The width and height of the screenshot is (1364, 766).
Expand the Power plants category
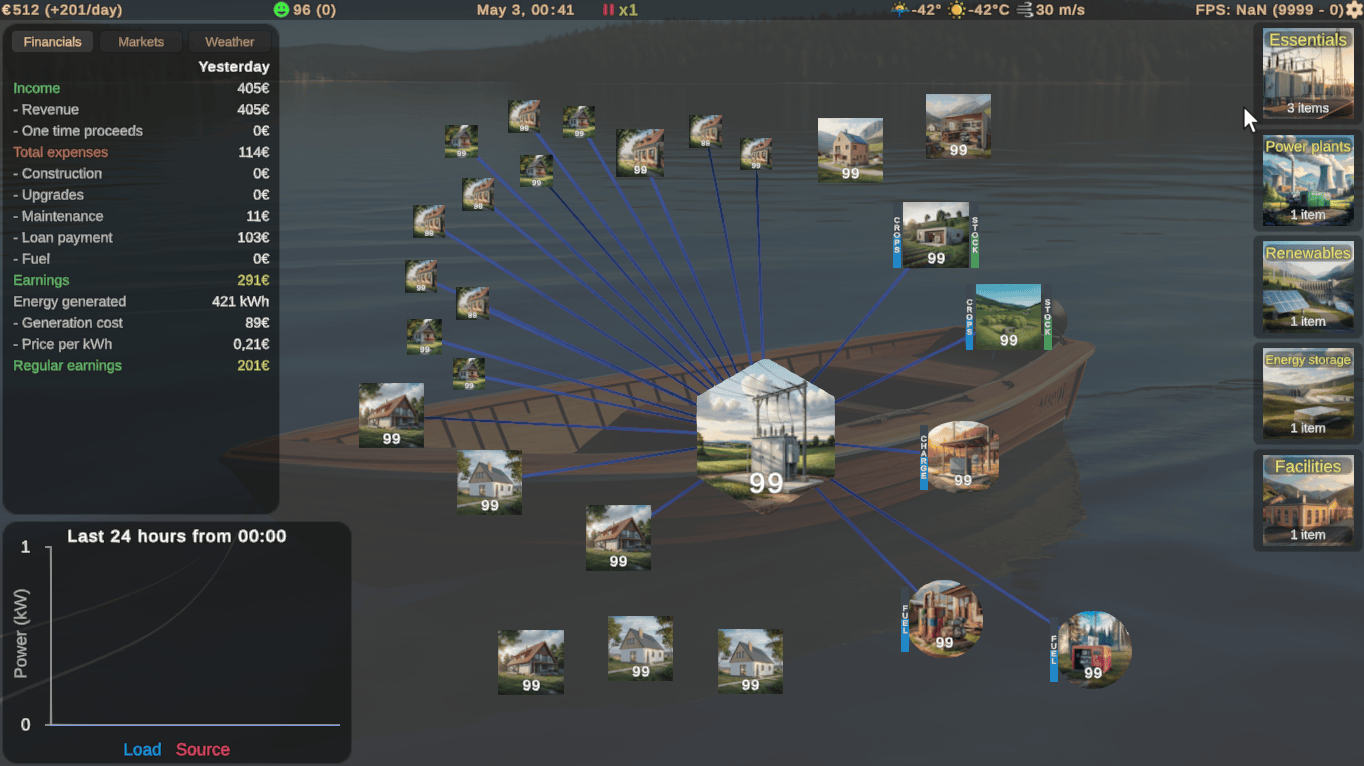tap(1307, 181)
